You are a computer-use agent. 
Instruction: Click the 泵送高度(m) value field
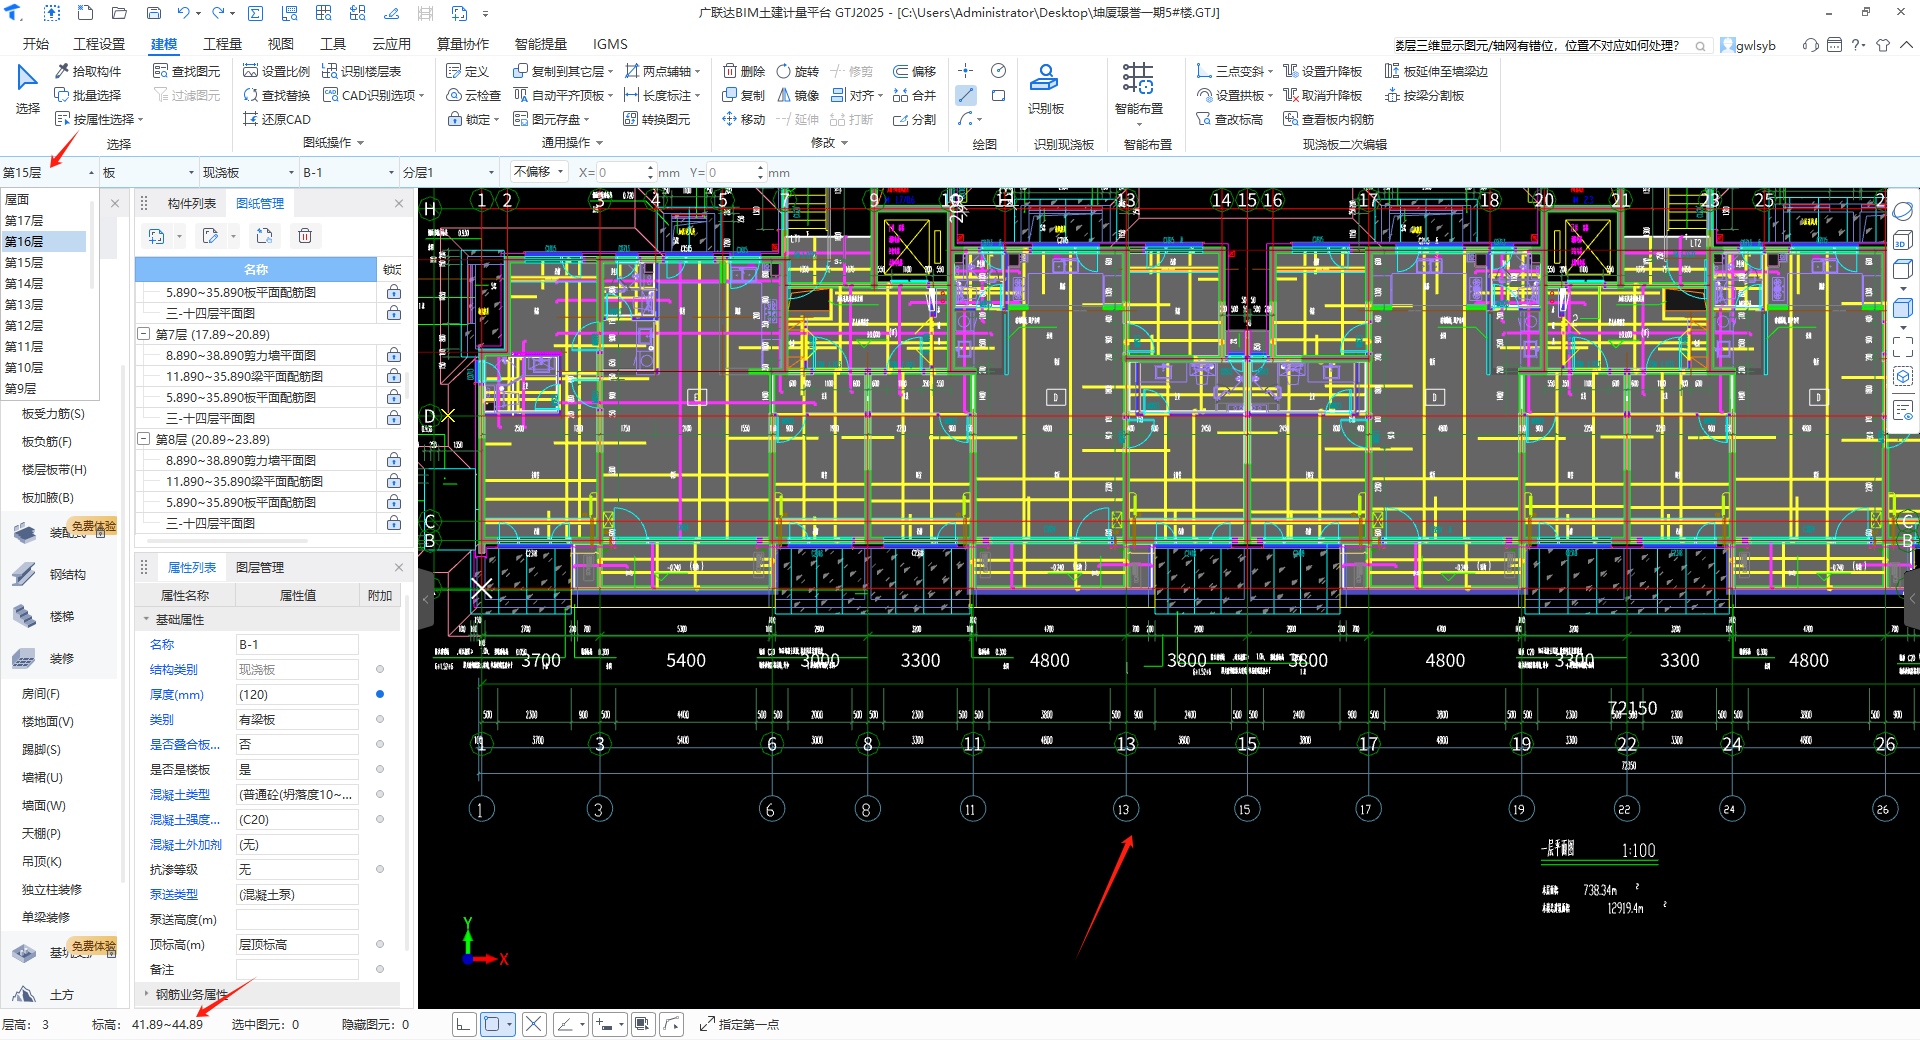click(x=297, y=919)
